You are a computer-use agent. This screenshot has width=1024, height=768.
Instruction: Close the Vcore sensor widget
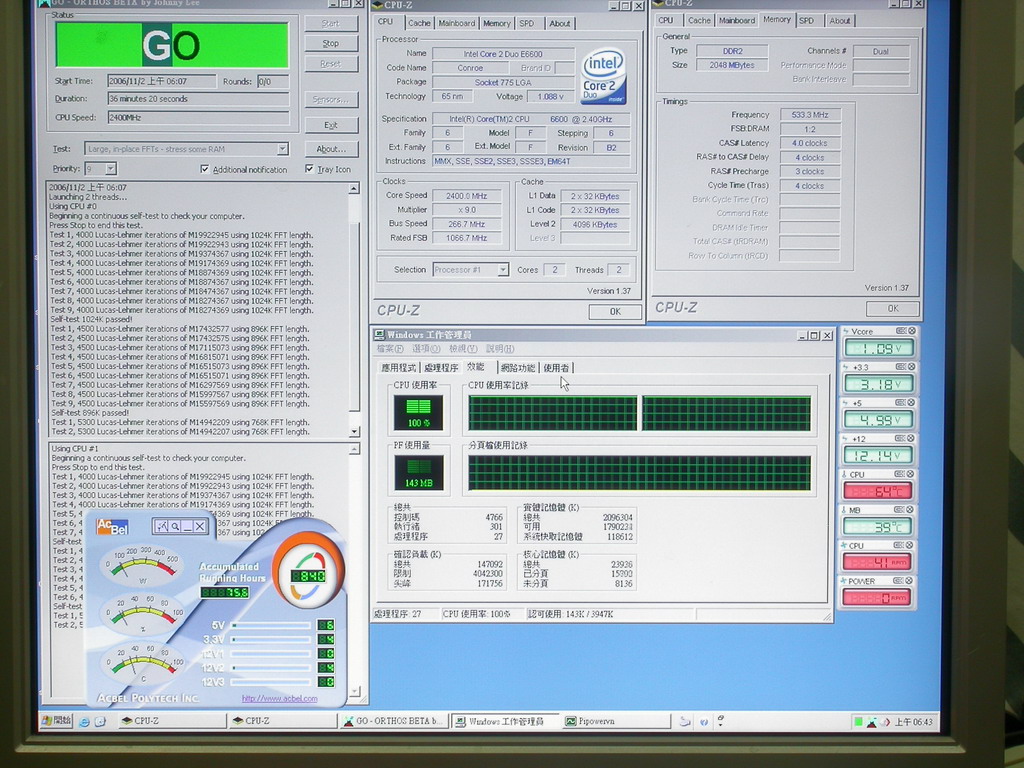click(912, 331)
